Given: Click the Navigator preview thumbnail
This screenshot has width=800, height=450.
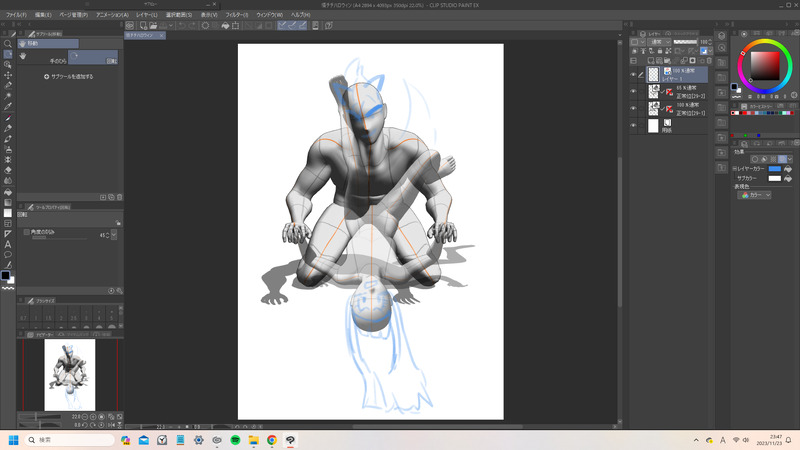Looking at the screenshot, I should click(x=70, y=373).
